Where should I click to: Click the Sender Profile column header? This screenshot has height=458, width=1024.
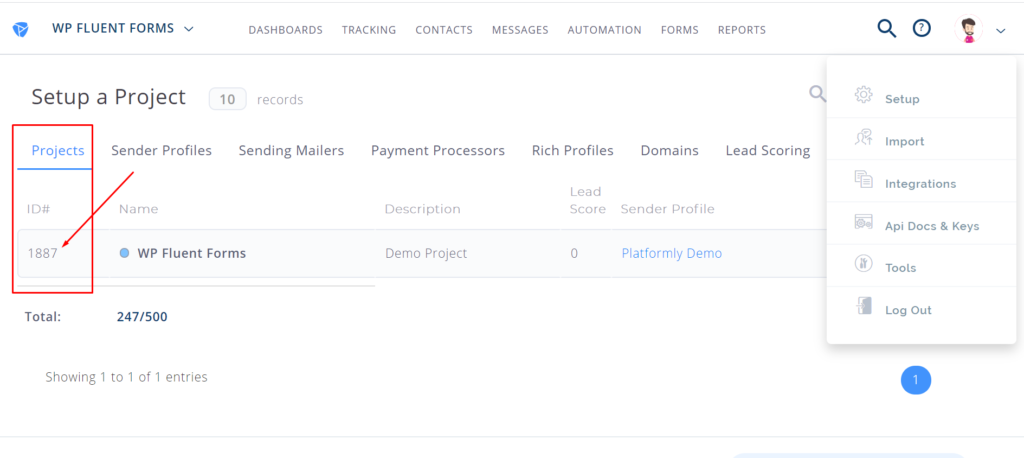(x=667, y=209)
